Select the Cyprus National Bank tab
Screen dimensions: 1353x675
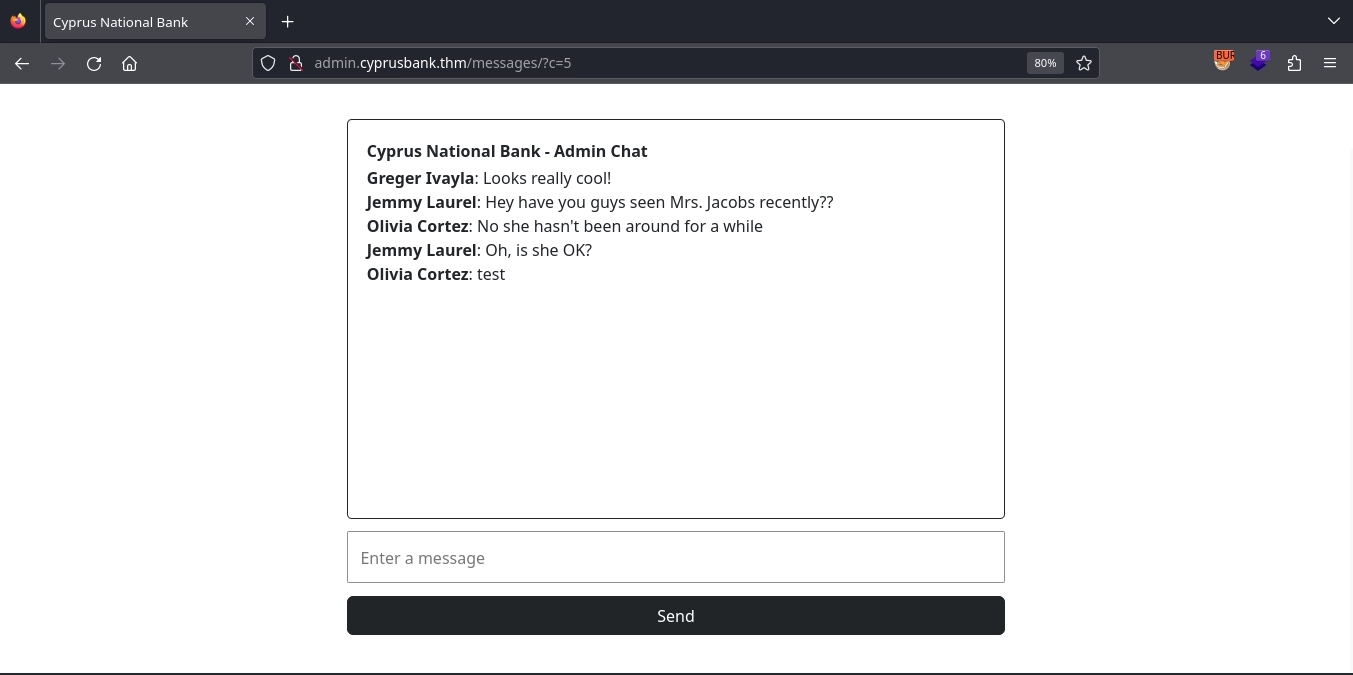140,22
